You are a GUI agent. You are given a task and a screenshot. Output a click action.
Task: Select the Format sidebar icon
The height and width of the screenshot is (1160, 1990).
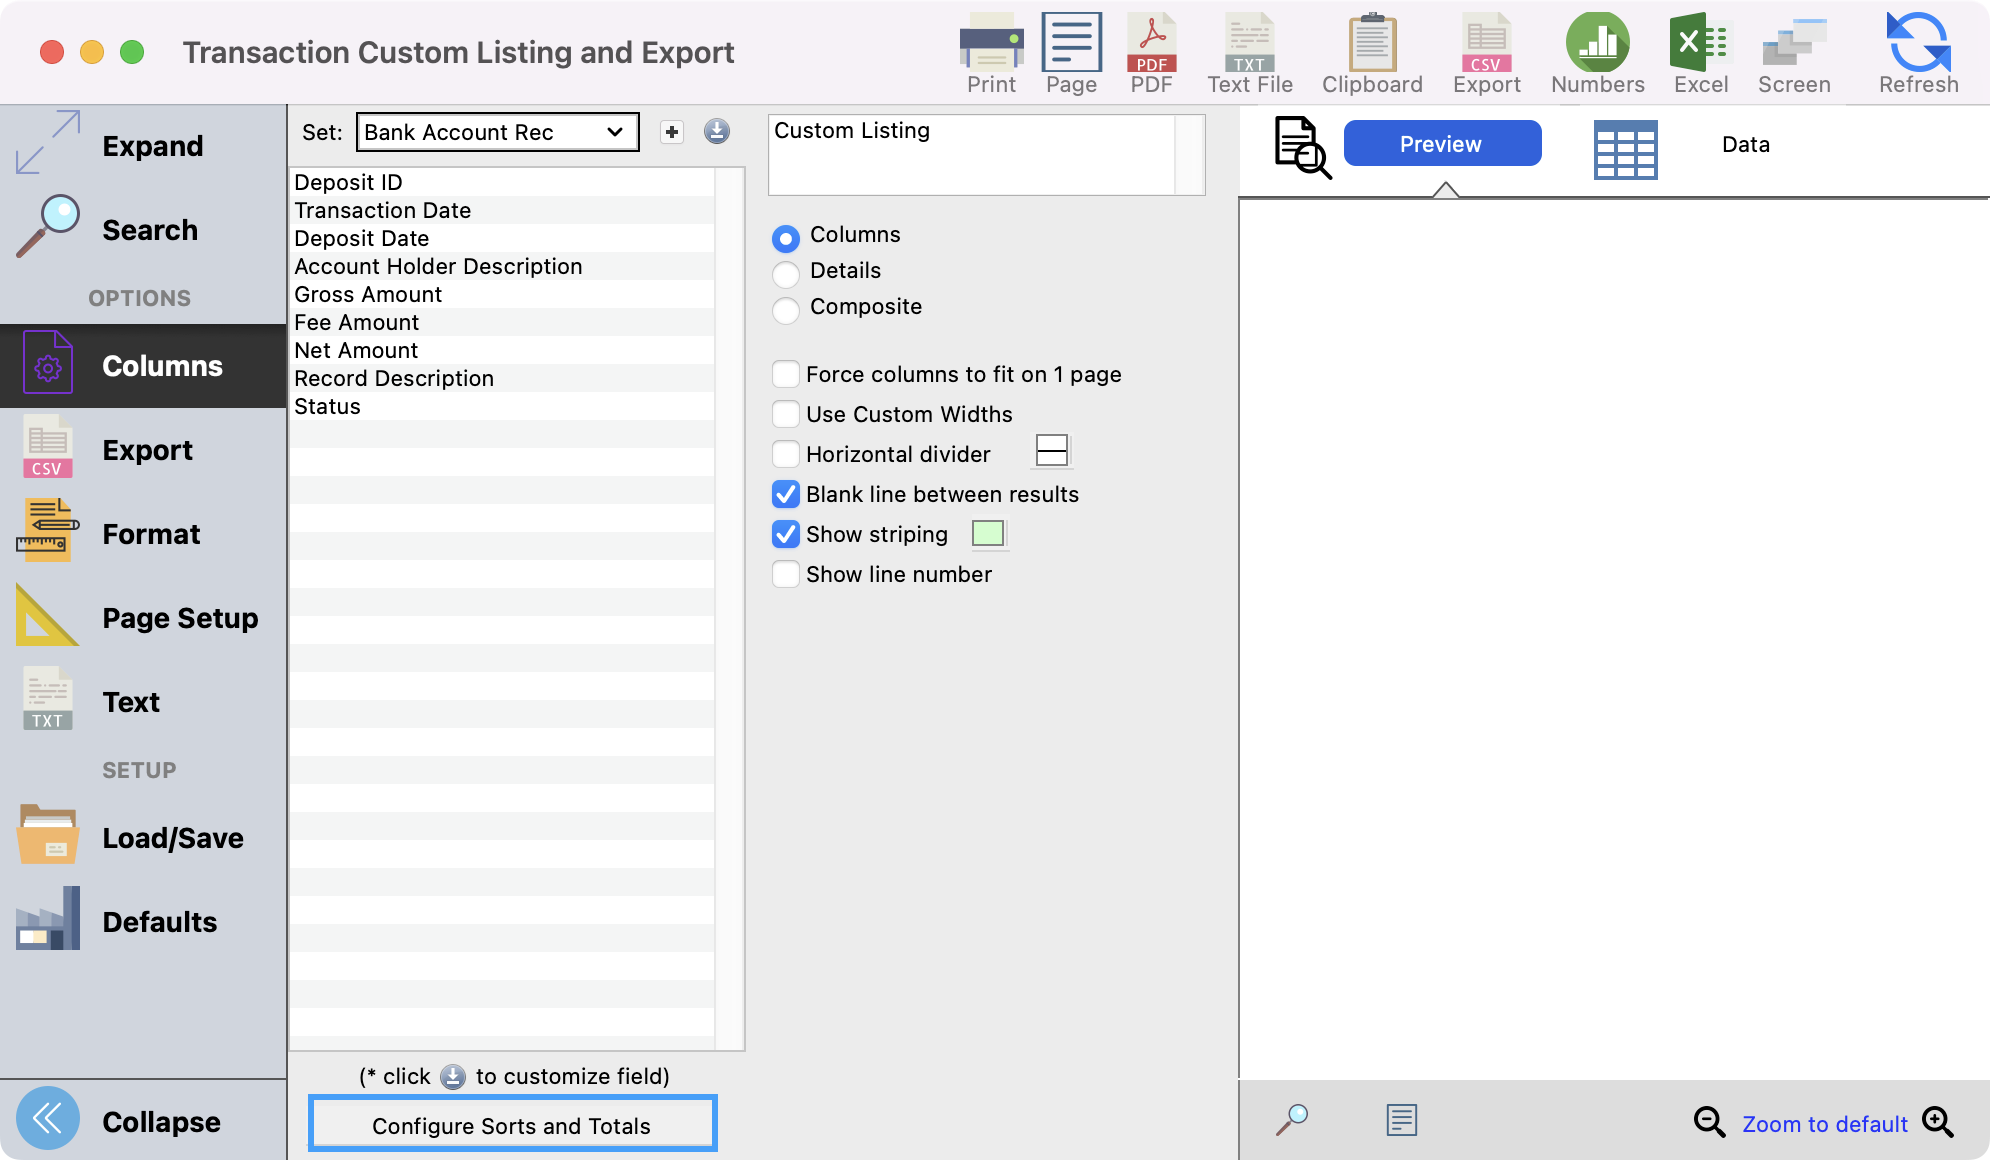pyautogui.click(x=150, y=534)
